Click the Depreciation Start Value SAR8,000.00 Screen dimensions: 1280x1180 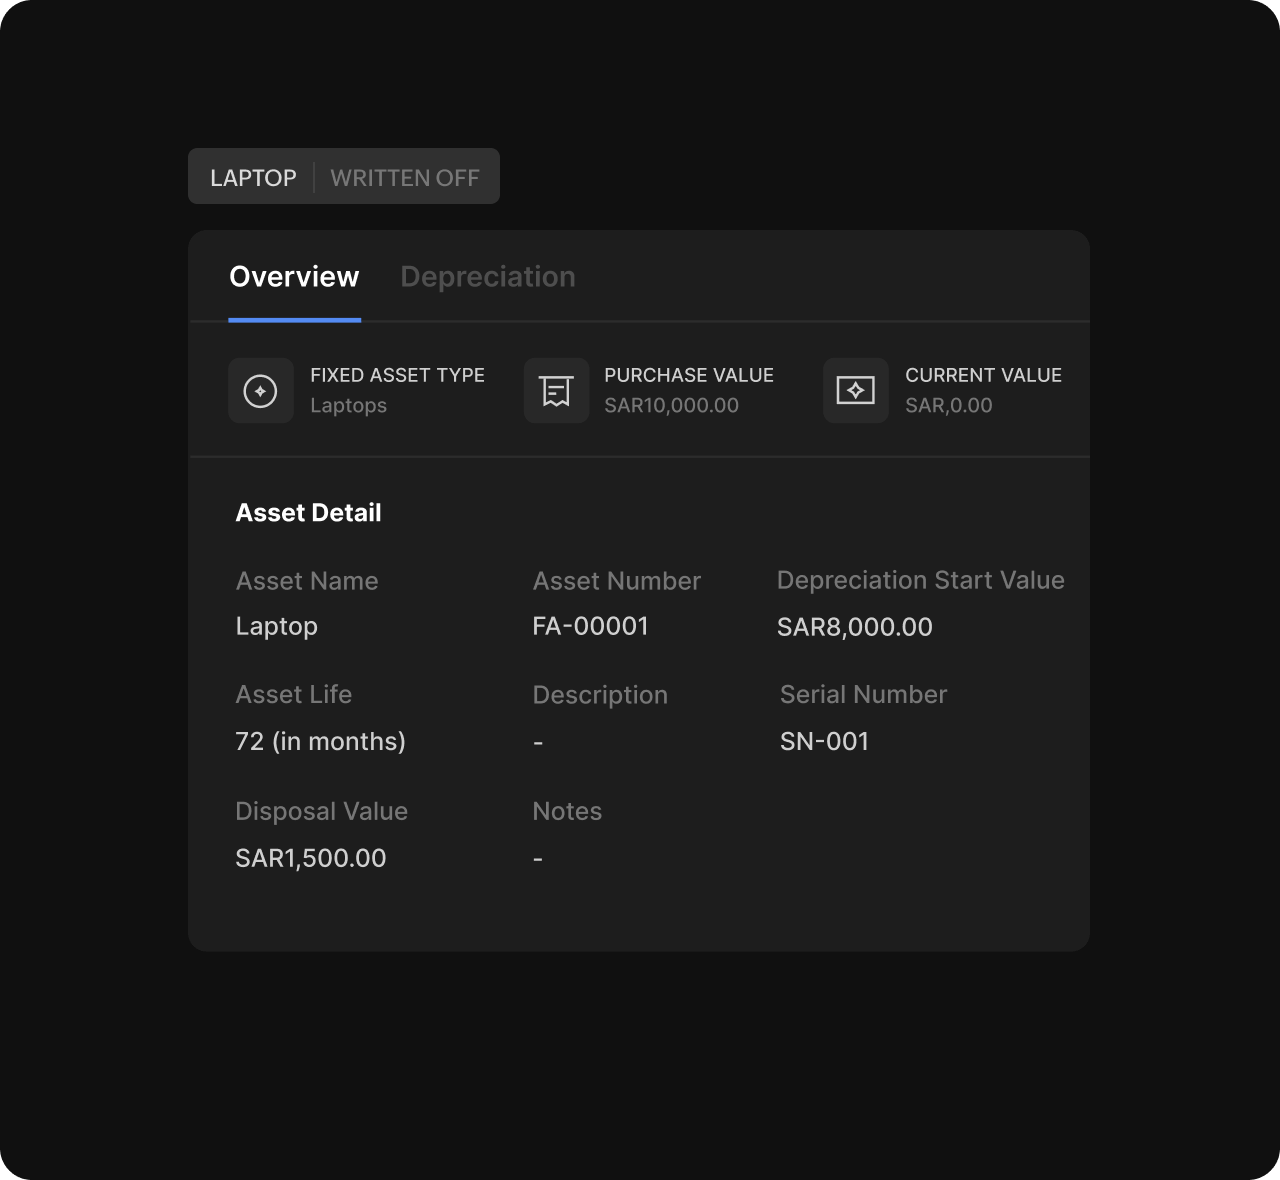point(854,627)
